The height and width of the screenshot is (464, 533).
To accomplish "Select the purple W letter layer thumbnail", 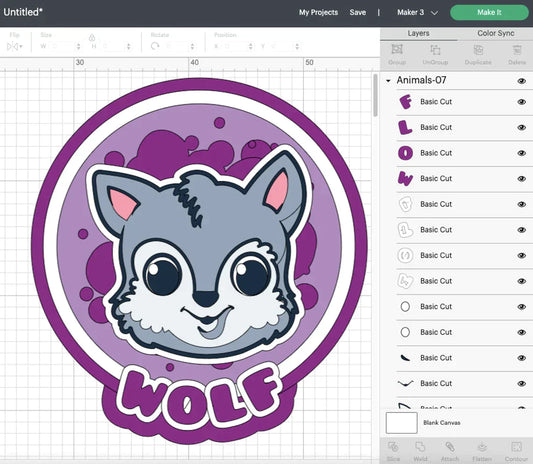I will pyautogui.click(x=405, y=178).
